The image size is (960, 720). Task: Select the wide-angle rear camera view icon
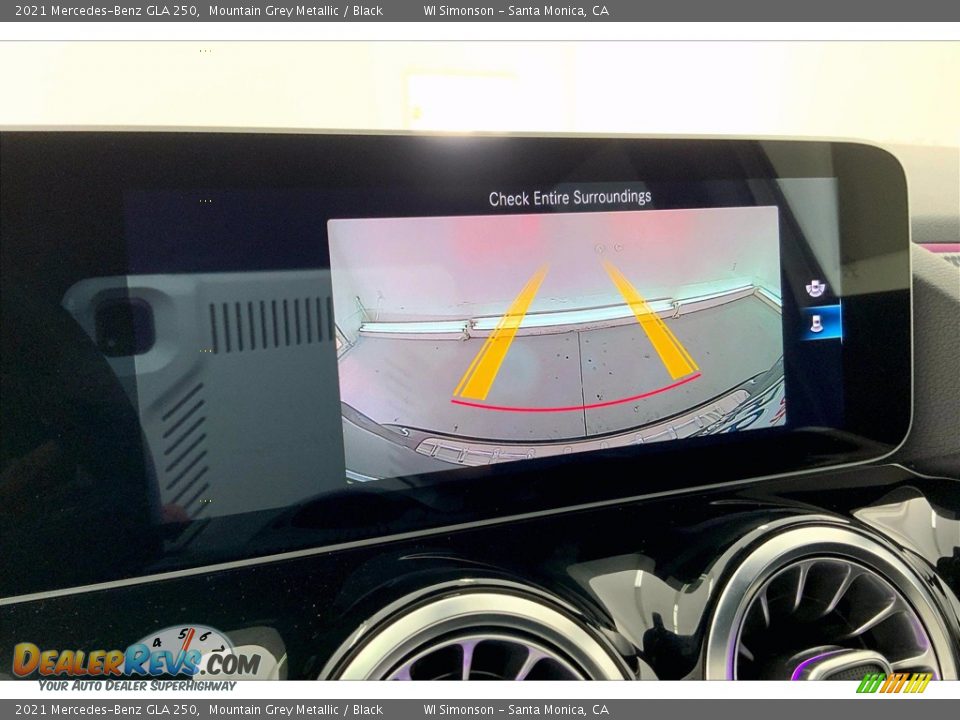[816, 287]
